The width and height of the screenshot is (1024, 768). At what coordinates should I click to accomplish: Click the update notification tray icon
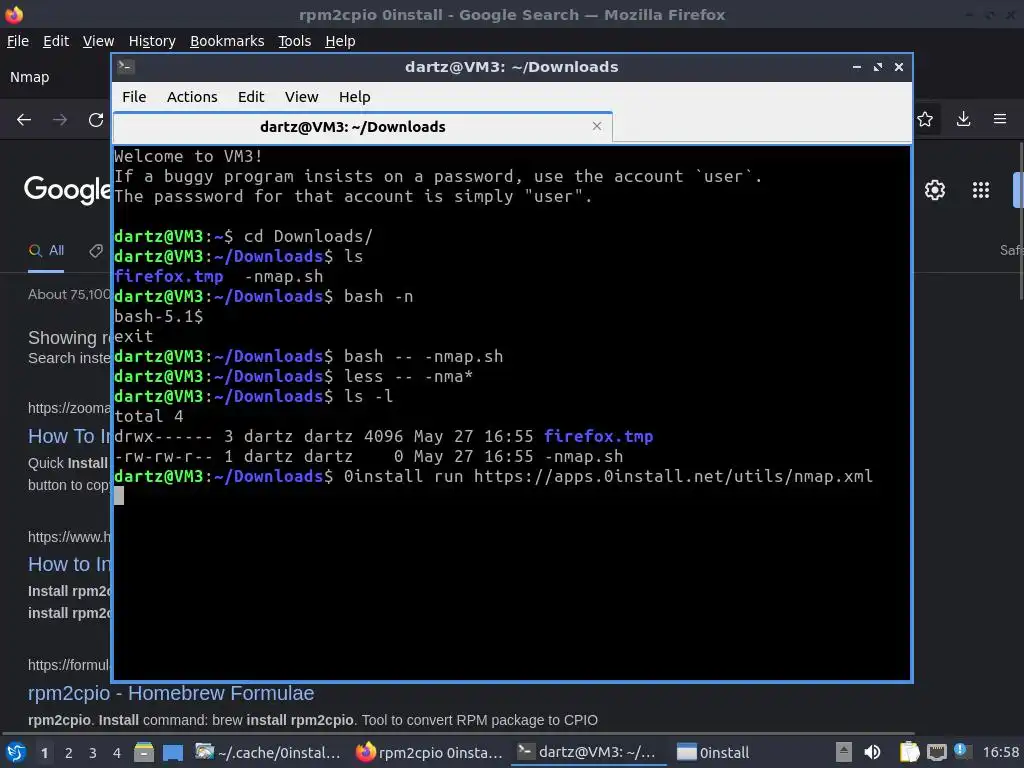tap(961, 750)
